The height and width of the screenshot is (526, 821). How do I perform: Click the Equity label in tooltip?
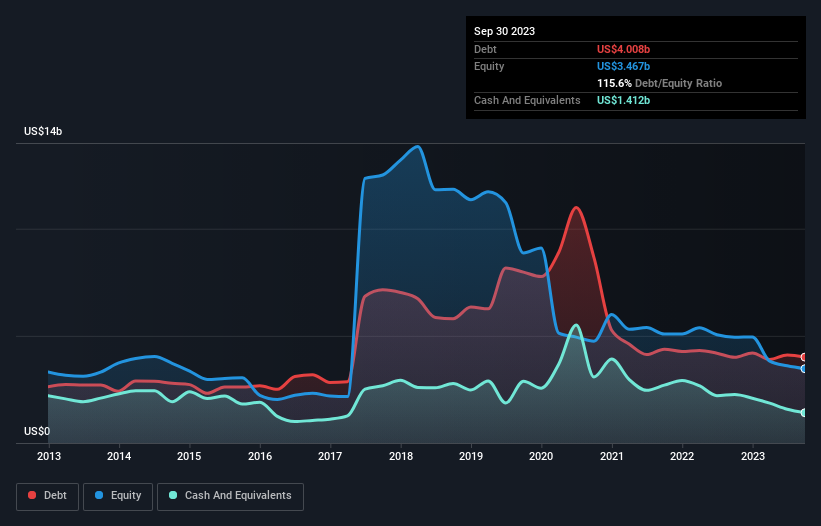(489, 66)
